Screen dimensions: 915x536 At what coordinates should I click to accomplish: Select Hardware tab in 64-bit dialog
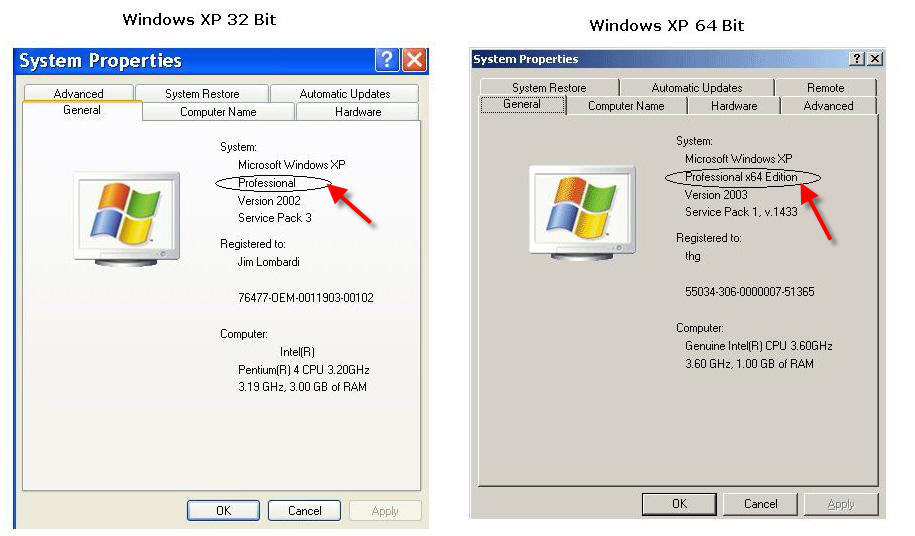click(x=734, y=106)
